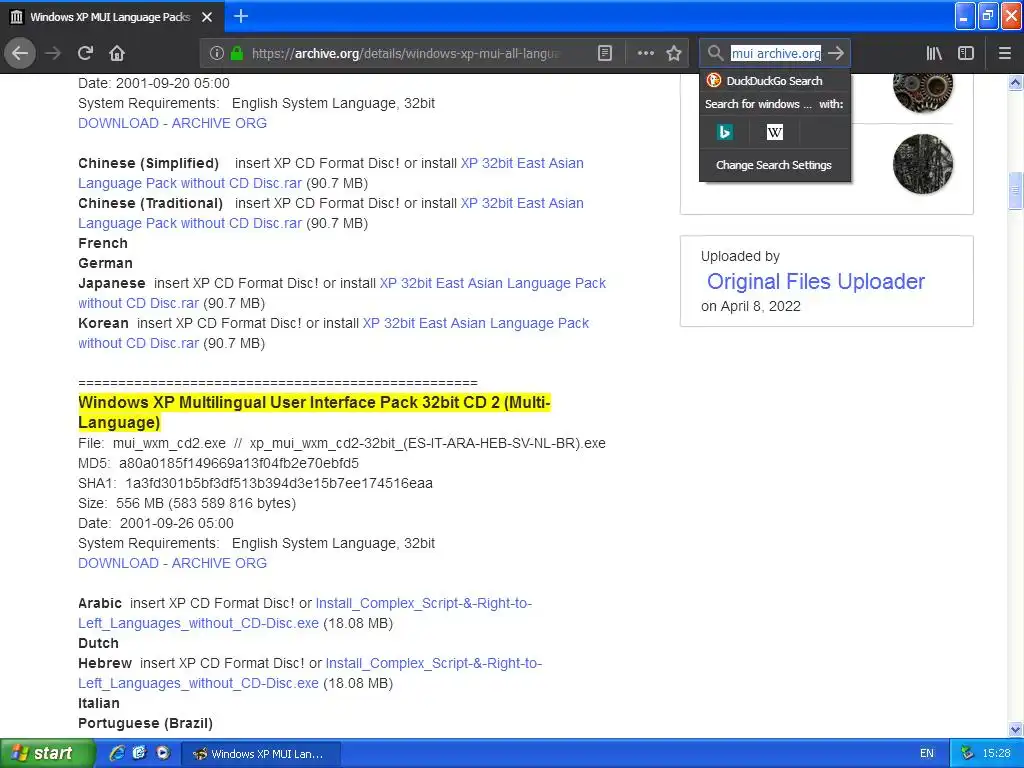Click the search magnifier icon
The height and width of the screenshot is (768, 1024).
point(716,54)
